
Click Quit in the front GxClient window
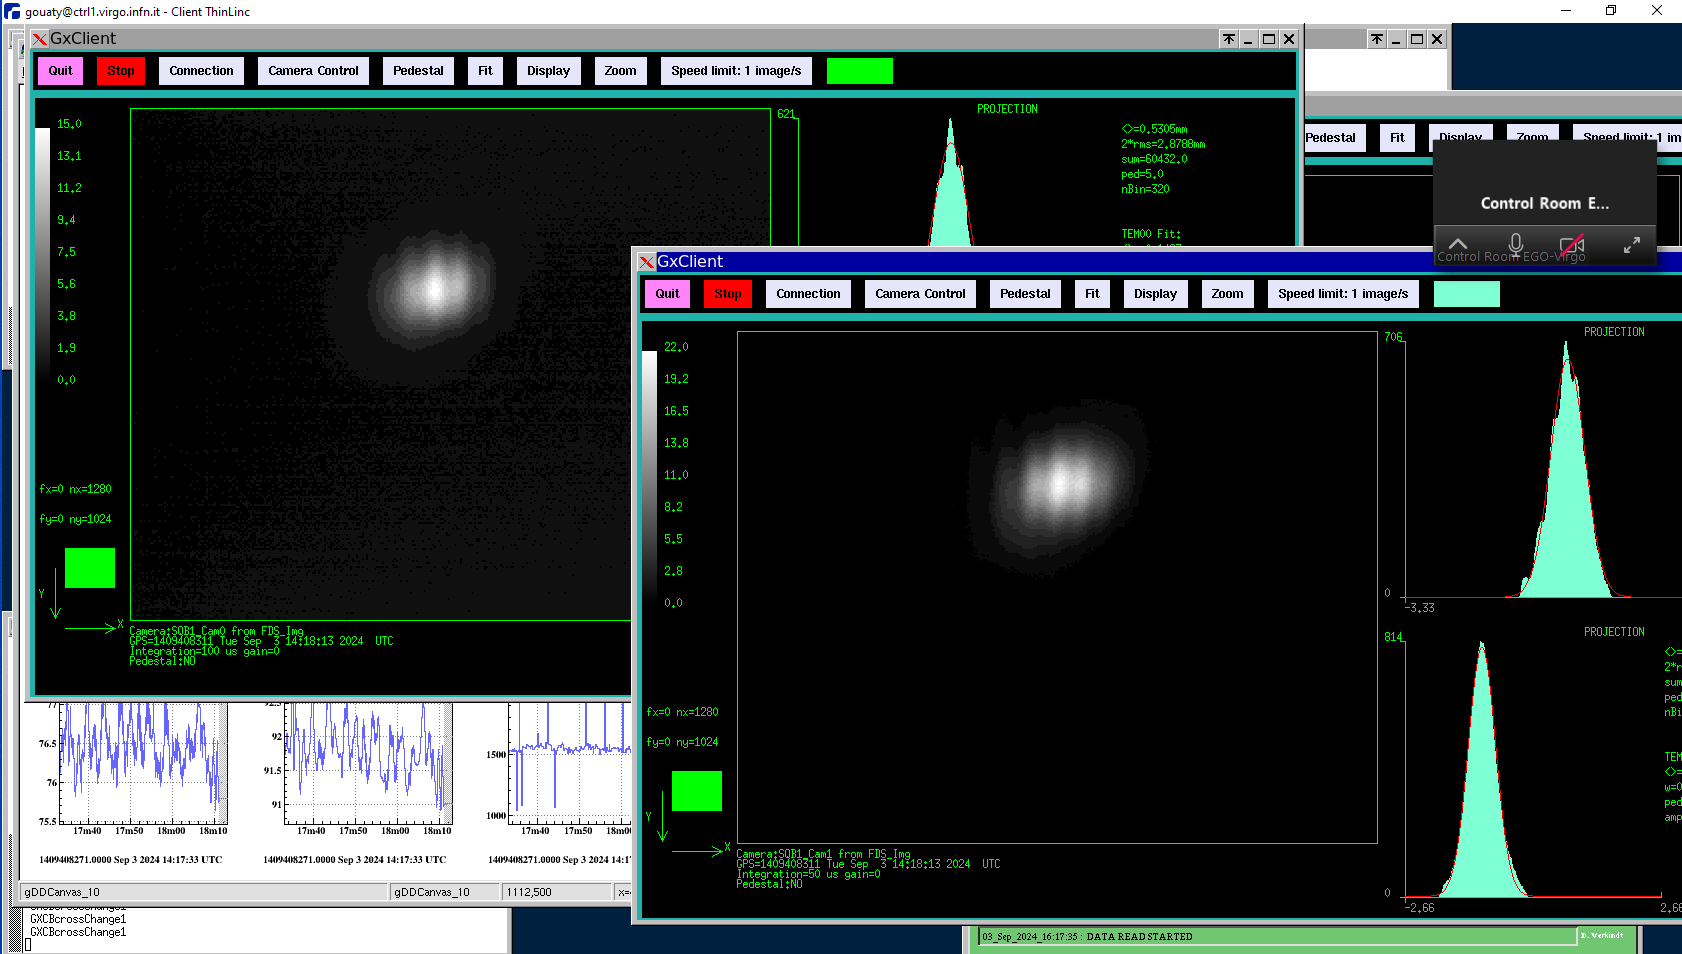point(667,294)
